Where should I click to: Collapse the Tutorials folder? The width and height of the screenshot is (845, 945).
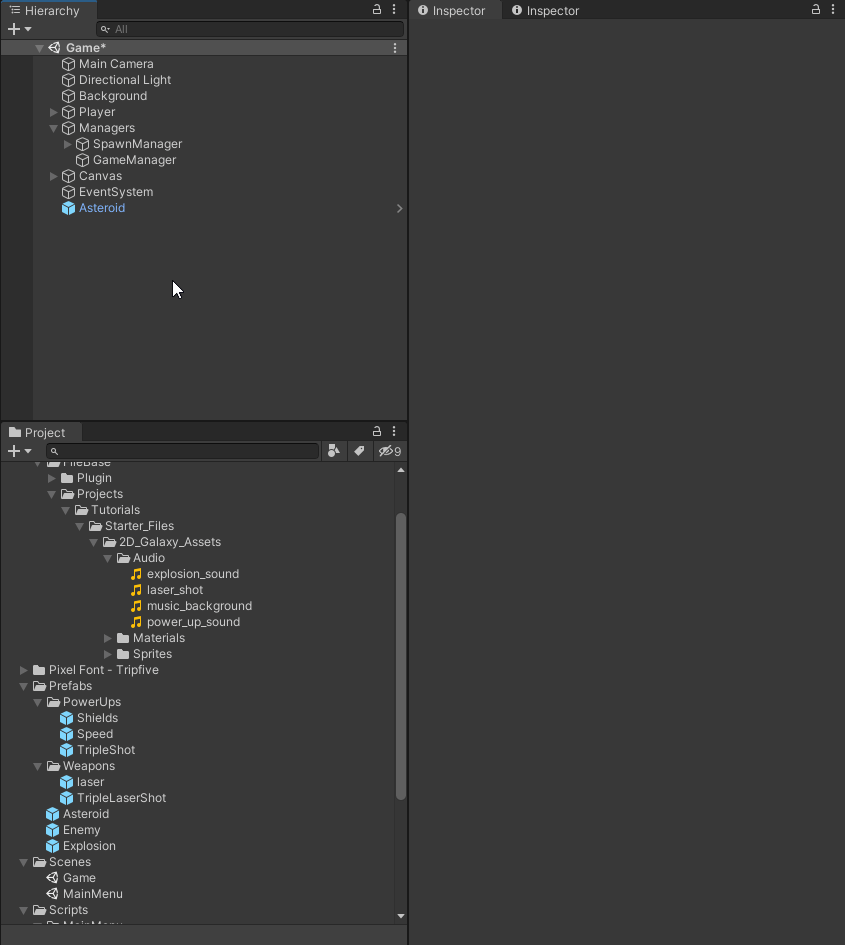(65, 510)
